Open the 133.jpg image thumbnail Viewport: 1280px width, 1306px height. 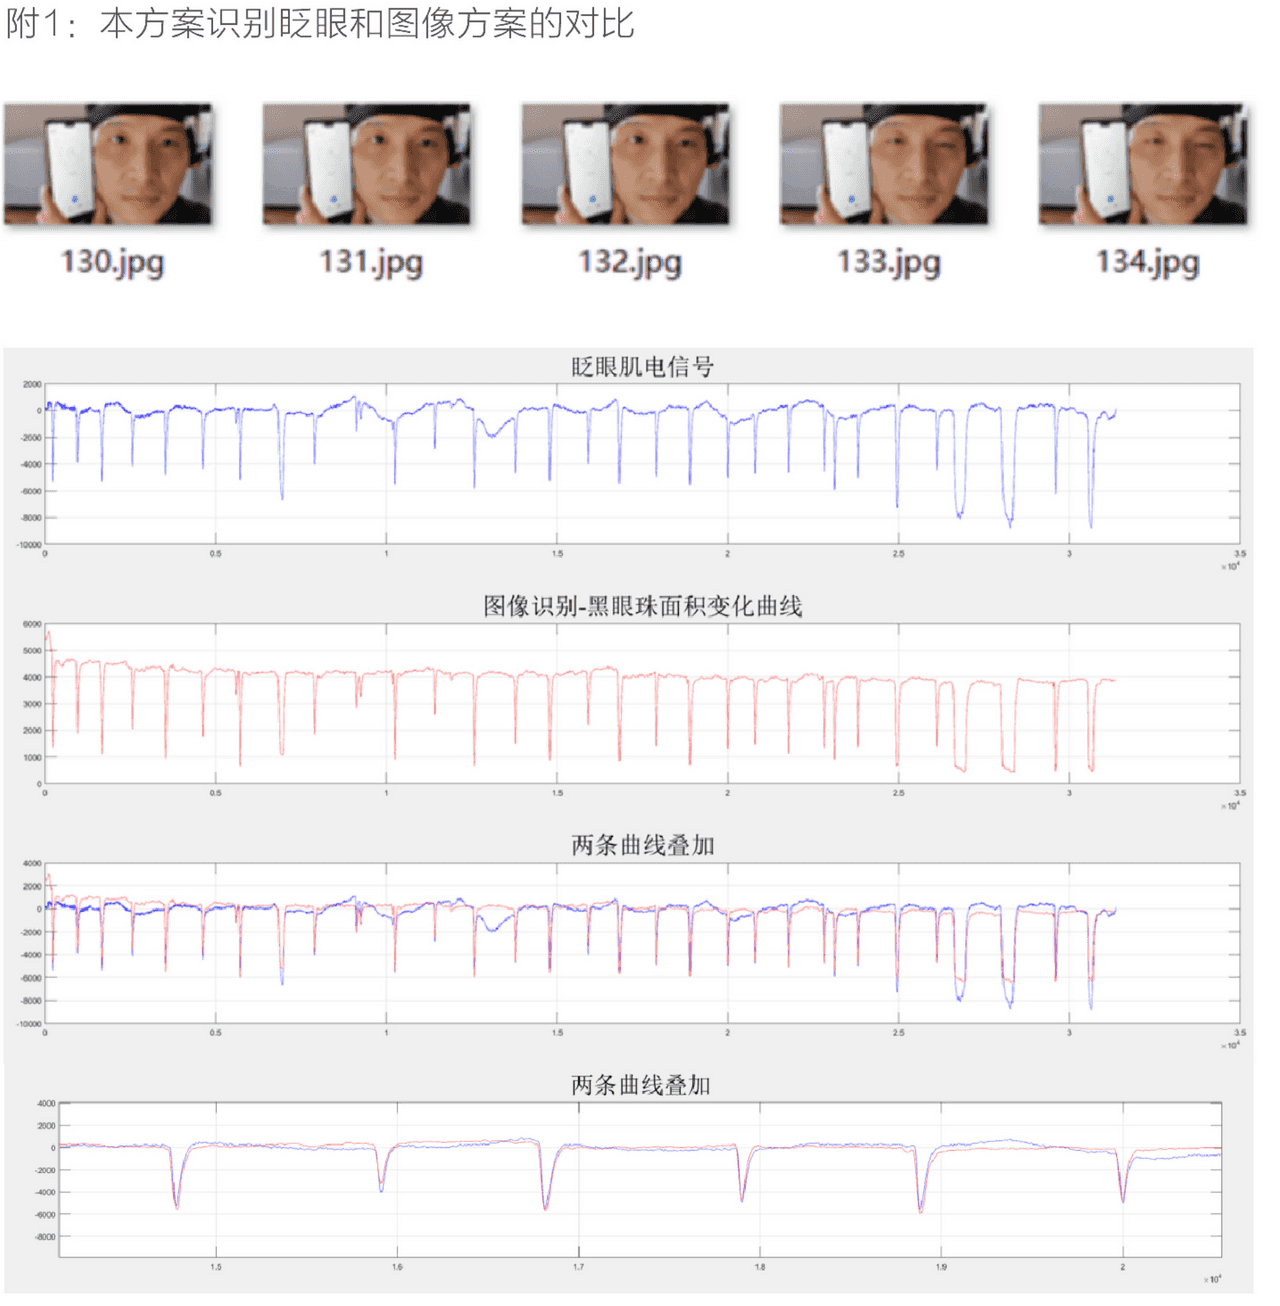click(884, 164)
